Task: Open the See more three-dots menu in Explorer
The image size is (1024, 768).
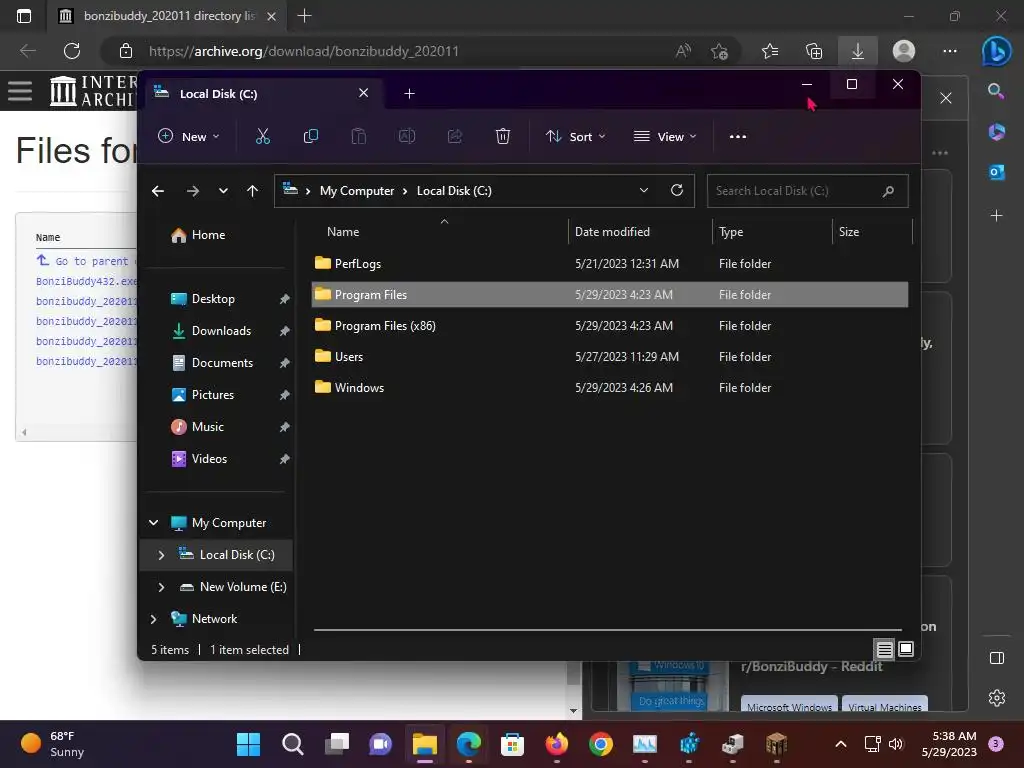Action: coord(738,136)
